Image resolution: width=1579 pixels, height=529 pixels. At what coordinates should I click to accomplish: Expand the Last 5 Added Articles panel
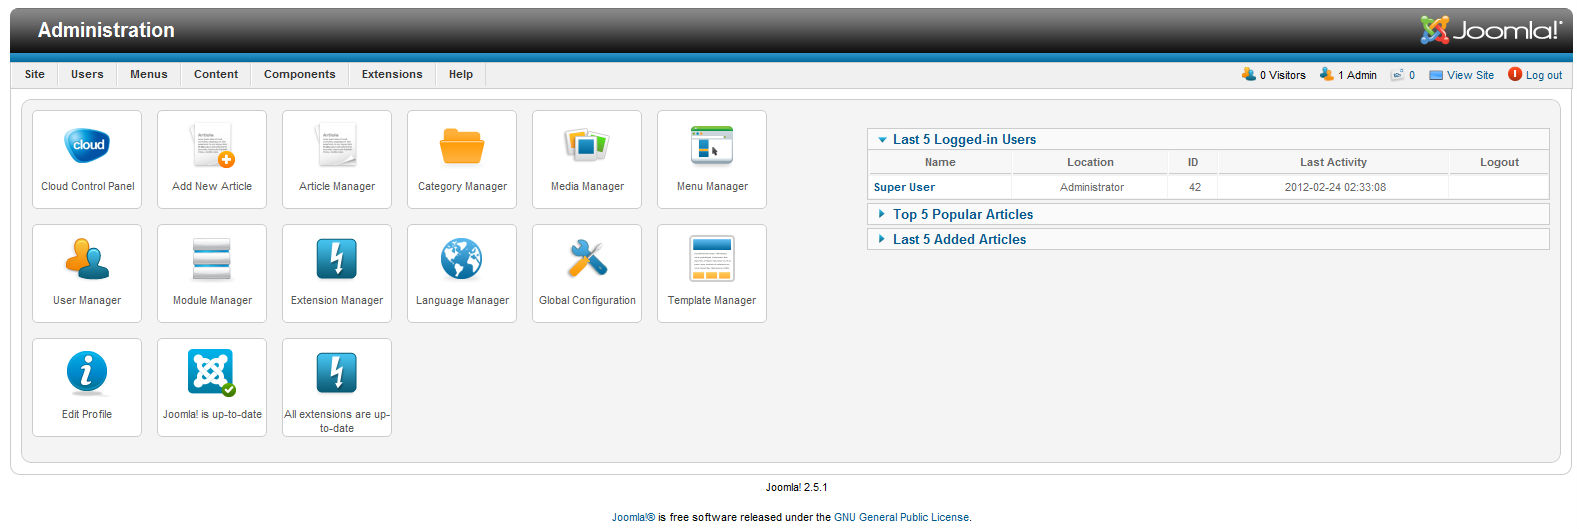(x=1208, y=239)
